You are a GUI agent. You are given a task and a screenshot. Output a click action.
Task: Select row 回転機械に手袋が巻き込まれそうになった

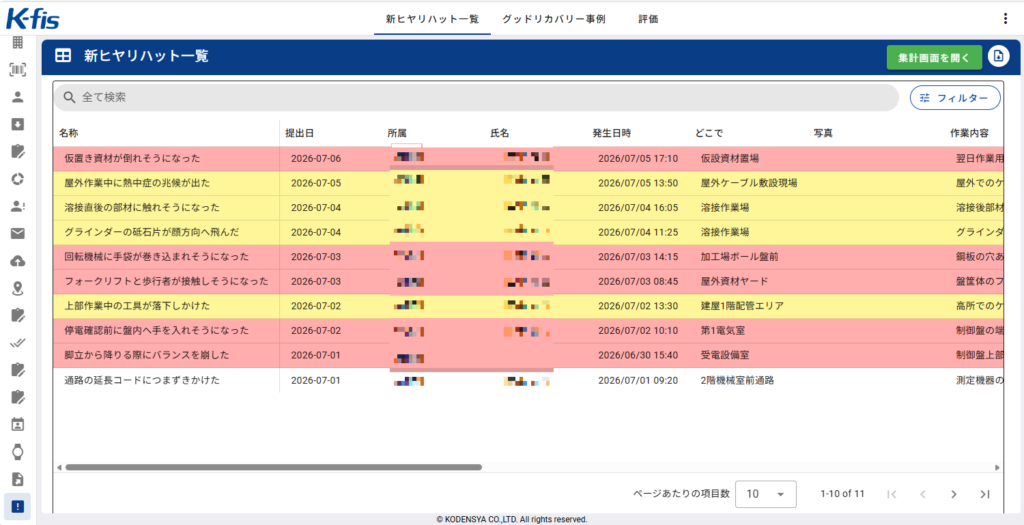point(528,257)
